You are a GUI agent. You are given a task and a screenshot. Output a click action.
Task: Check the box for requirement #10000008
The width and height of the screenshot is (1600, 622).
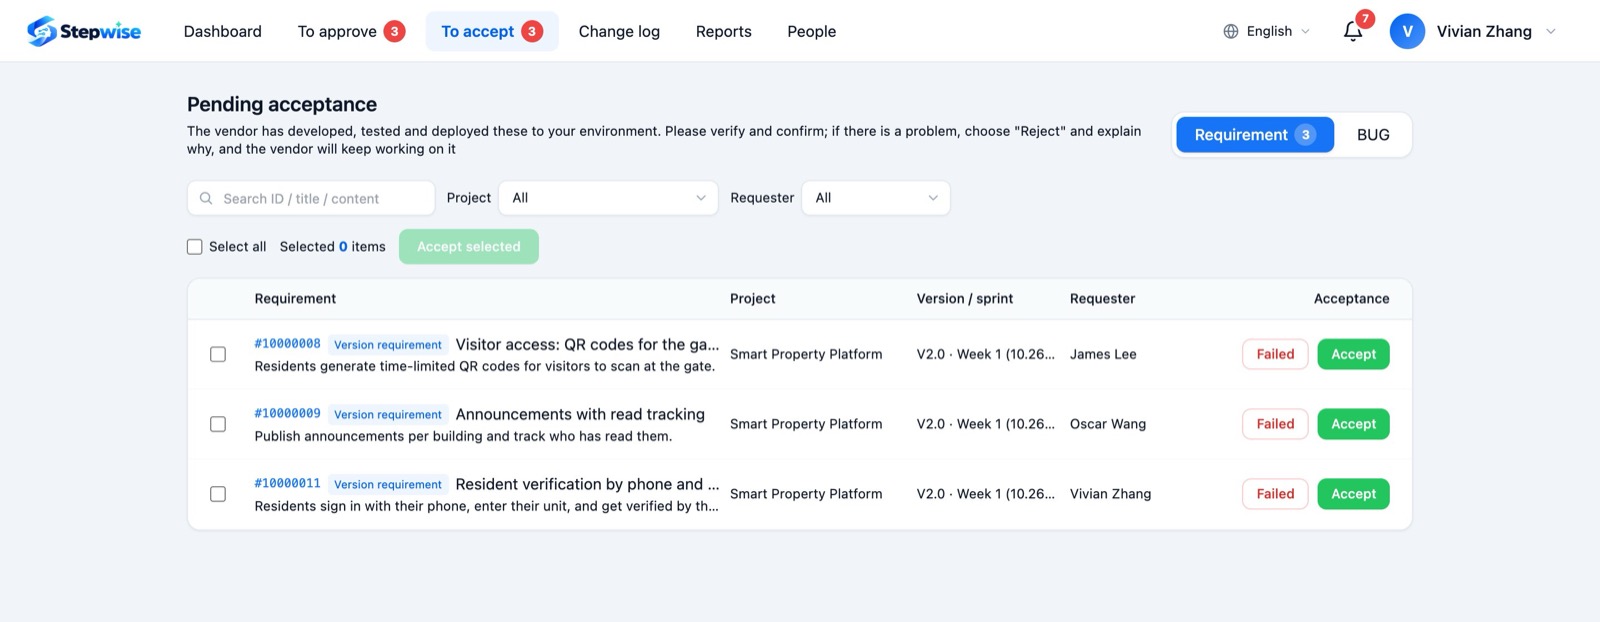(218, 354)
